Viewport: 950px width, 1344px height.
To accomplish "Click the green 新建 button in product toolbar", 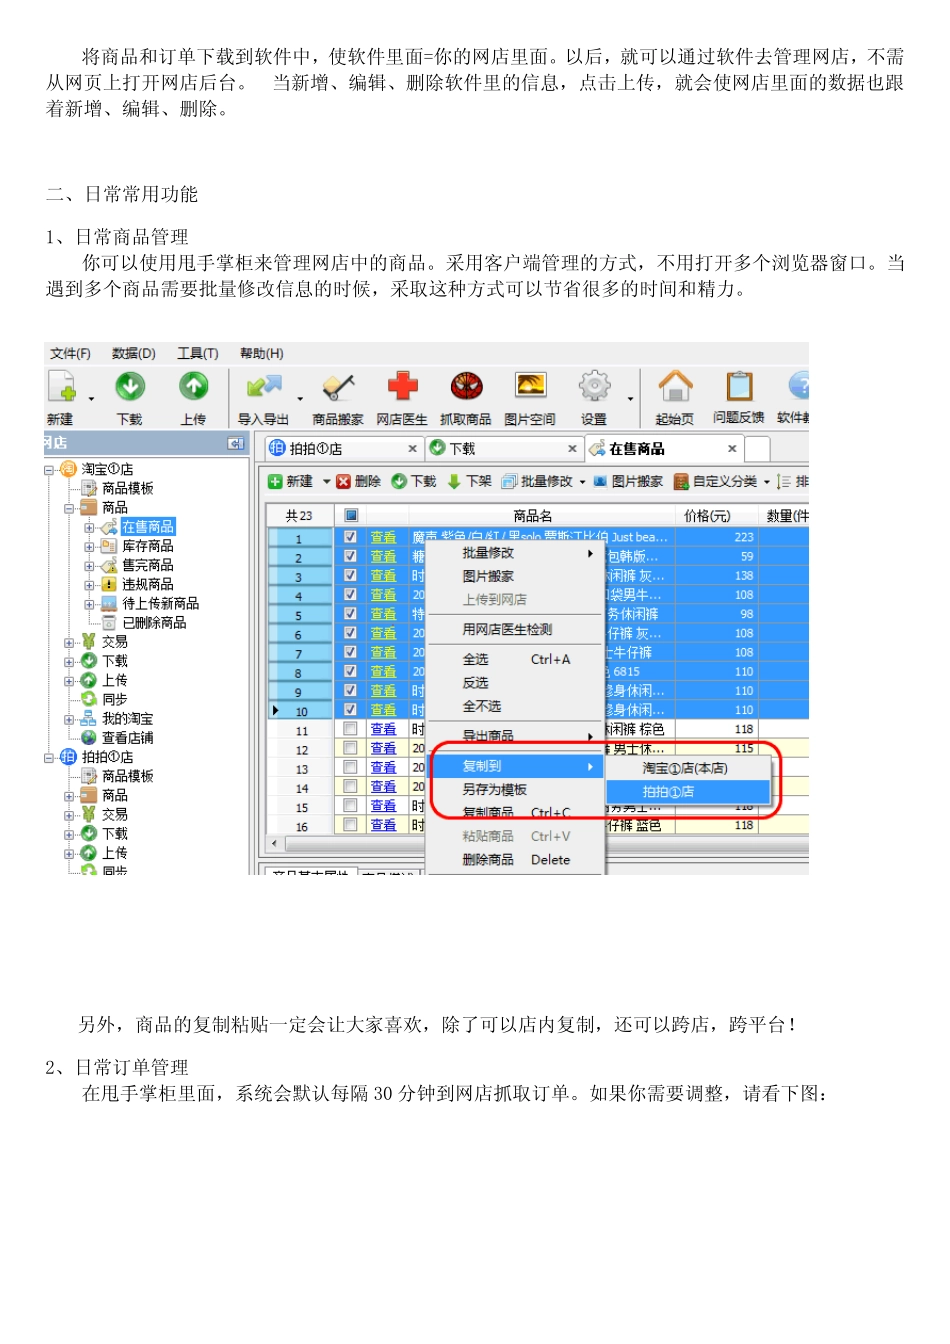I will tap(290, 481).
